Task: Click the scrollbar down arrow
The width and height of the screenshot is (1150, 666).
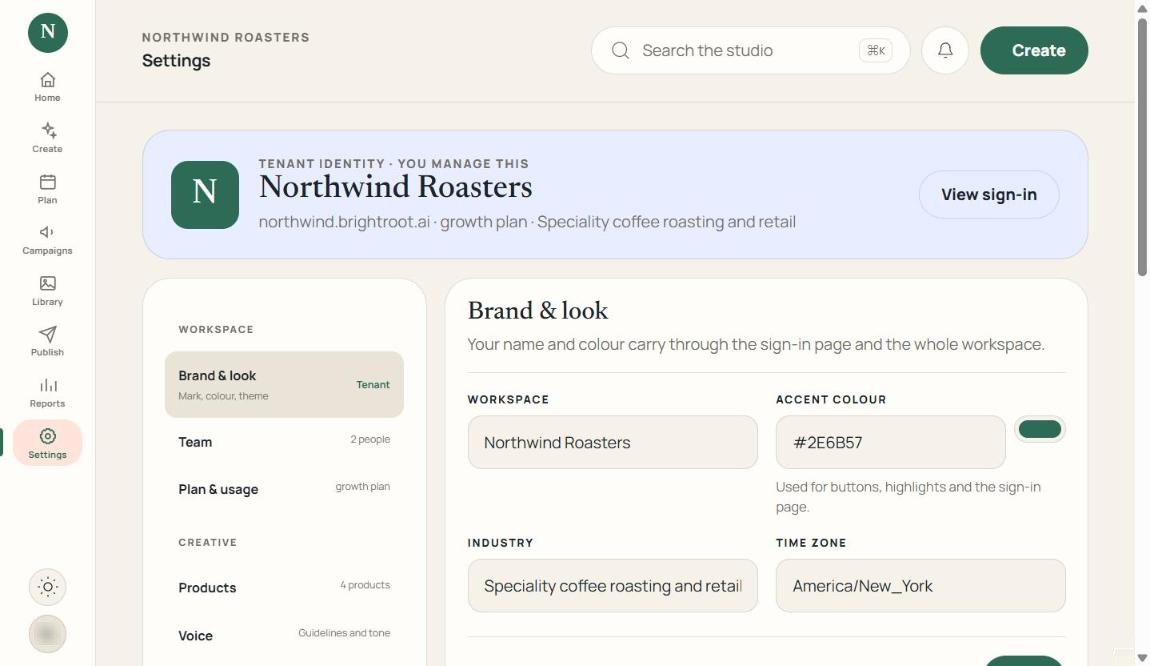Action: pyautogui.click(x=1142, y=658)
